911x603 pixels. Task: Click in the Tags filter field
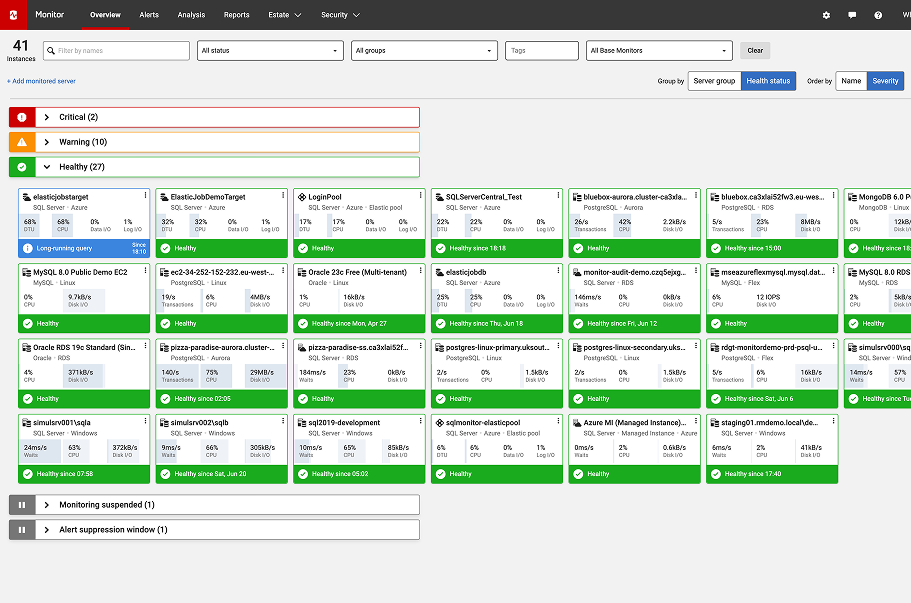(541, 51)
